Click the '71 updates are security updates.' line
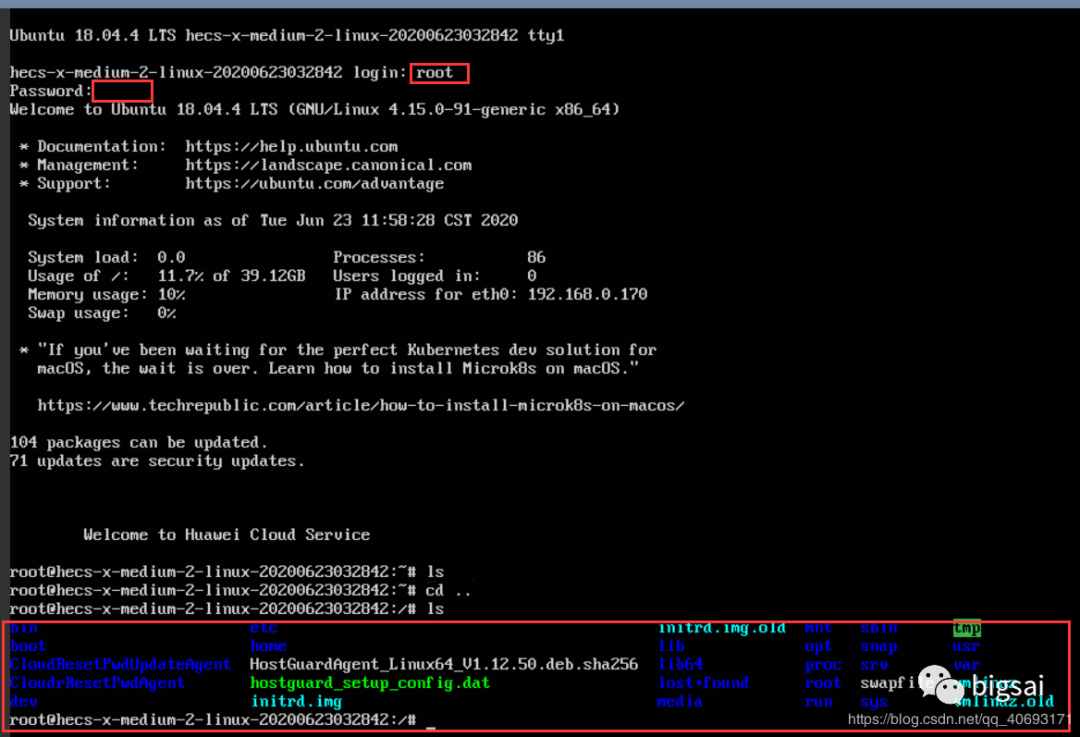The height and width of the screenshot is (737, 1080). (157, 461)
